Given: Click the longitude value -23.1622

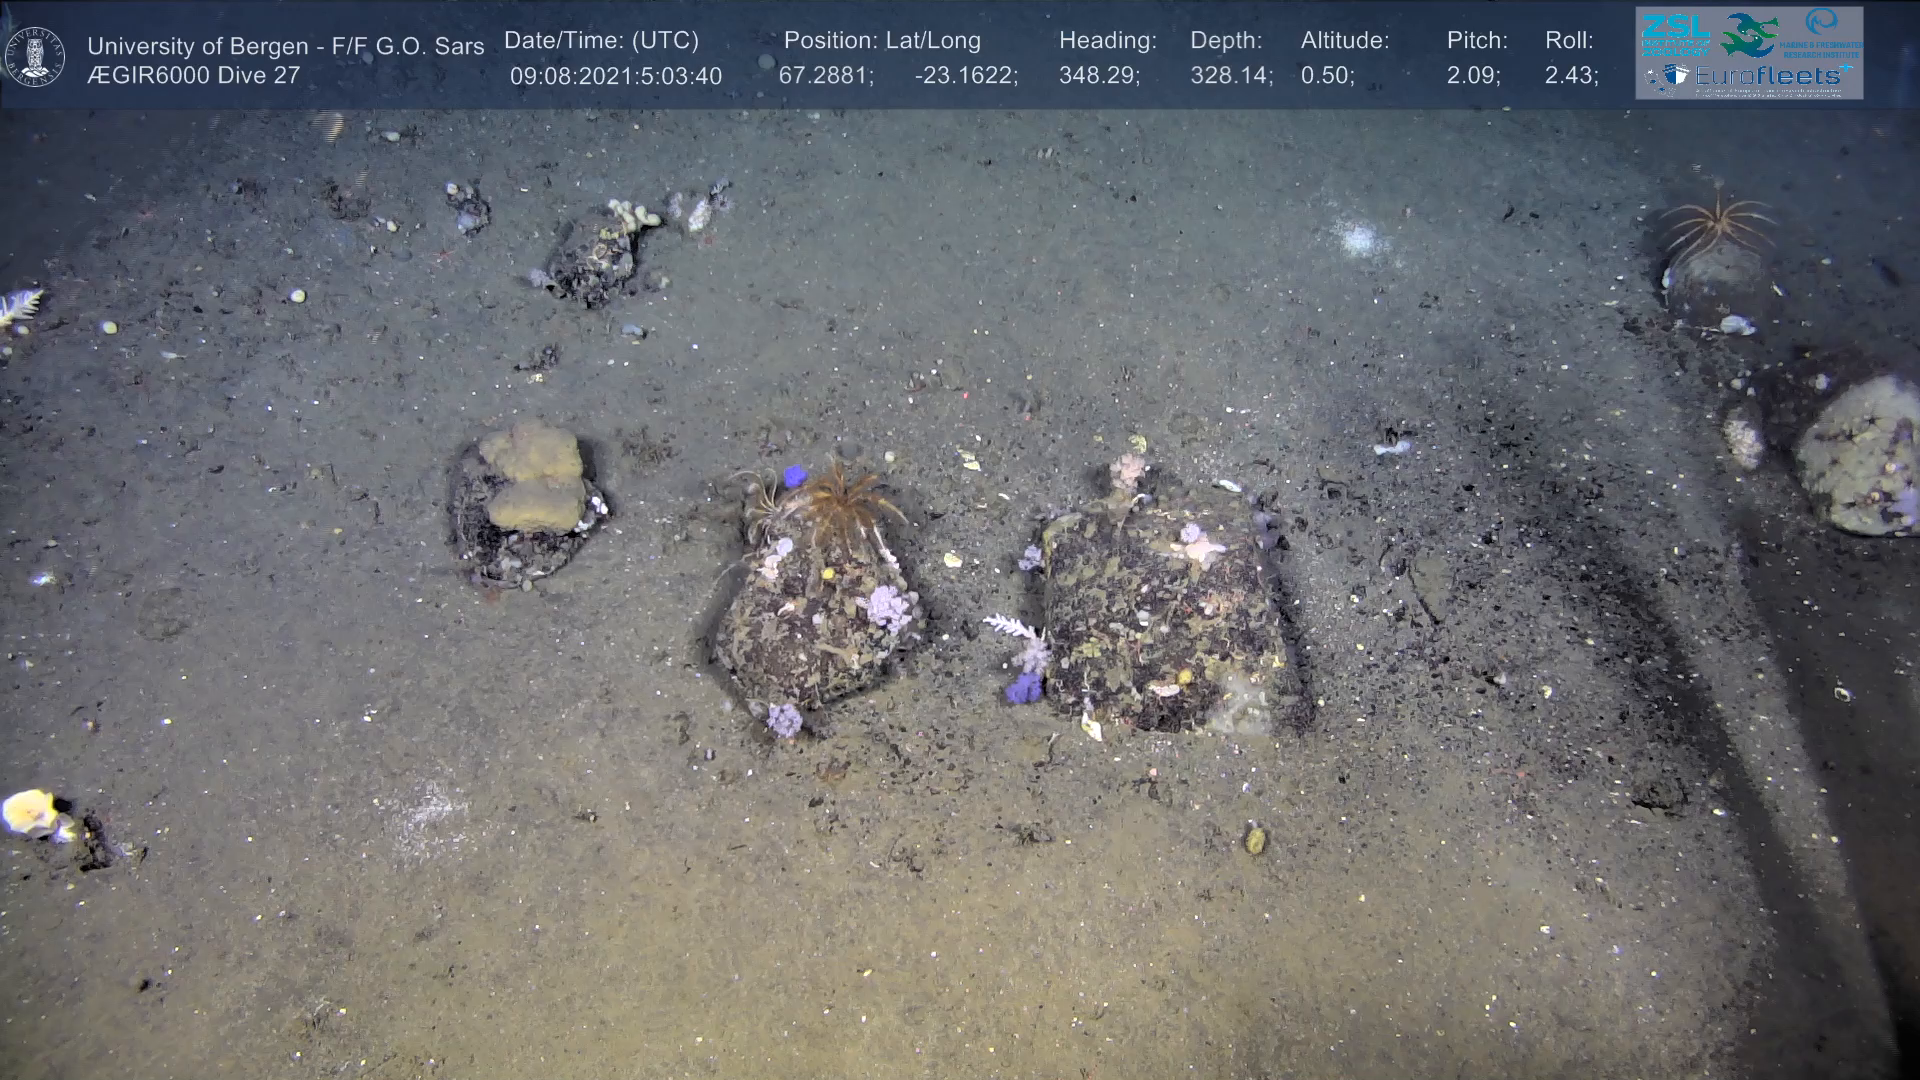Looking at the screenshot, I should tap(965, 76).
